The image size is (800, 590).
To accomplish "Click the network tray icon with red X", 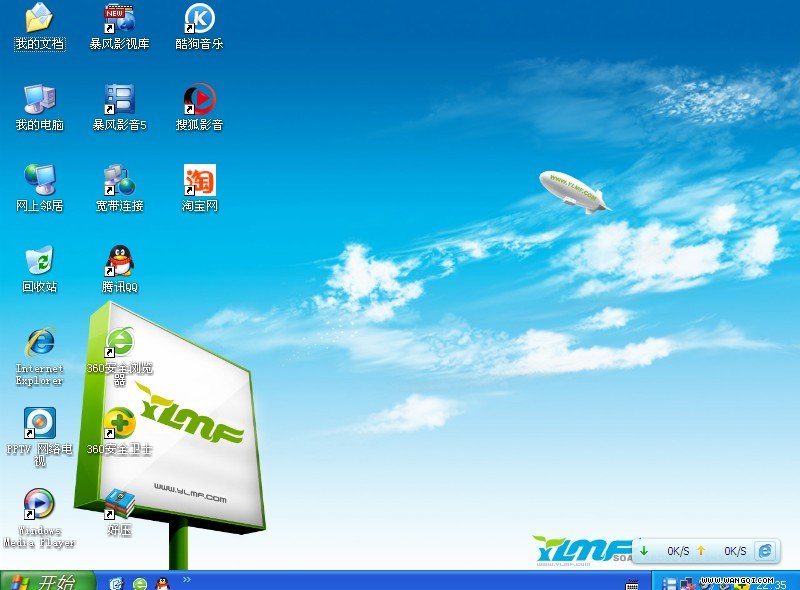I will click(687, 584).
